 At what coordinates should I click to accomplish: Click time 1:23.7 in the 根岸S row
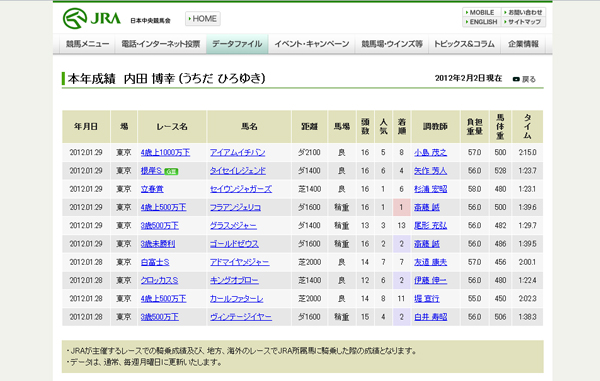pyautogui.click(x=527, y=171)
